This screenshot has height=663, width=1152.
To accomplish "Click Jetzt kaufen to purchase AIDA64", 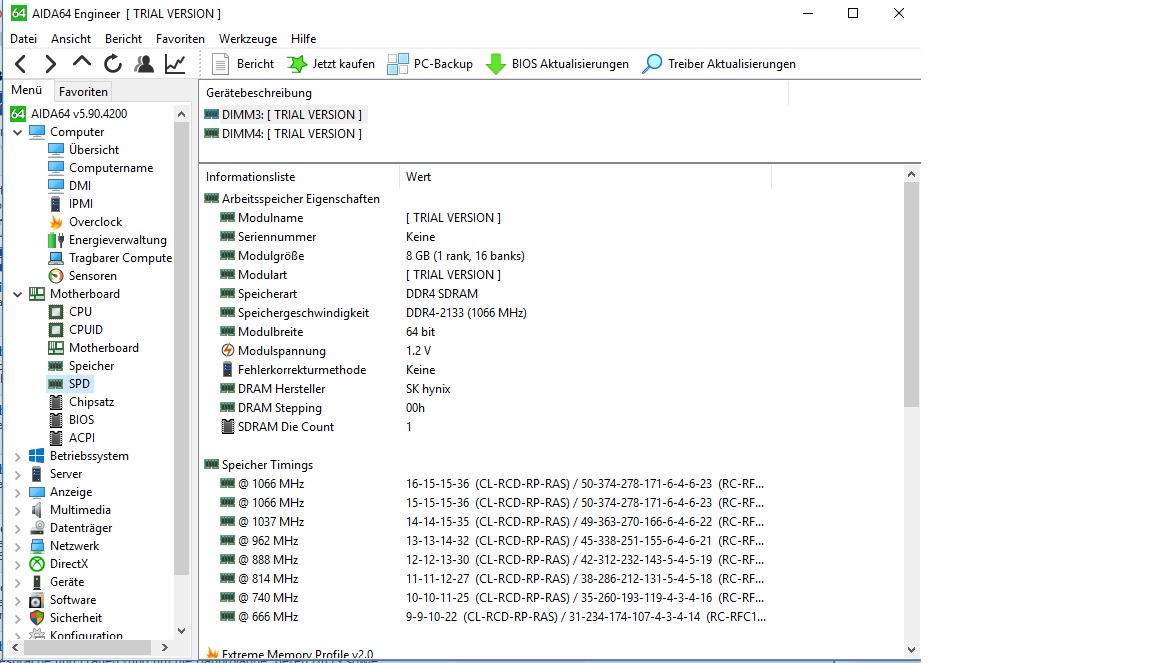I will pos(331,64).
